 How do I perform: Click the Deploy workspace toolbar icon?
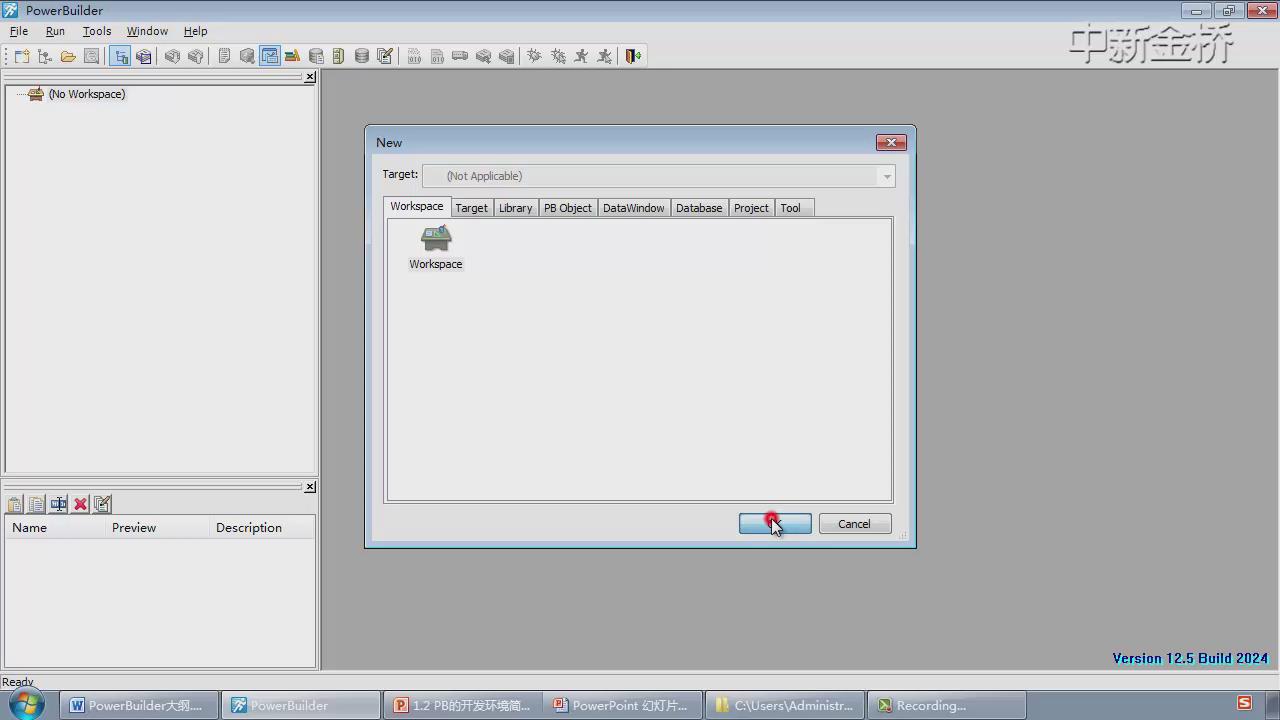460,56
